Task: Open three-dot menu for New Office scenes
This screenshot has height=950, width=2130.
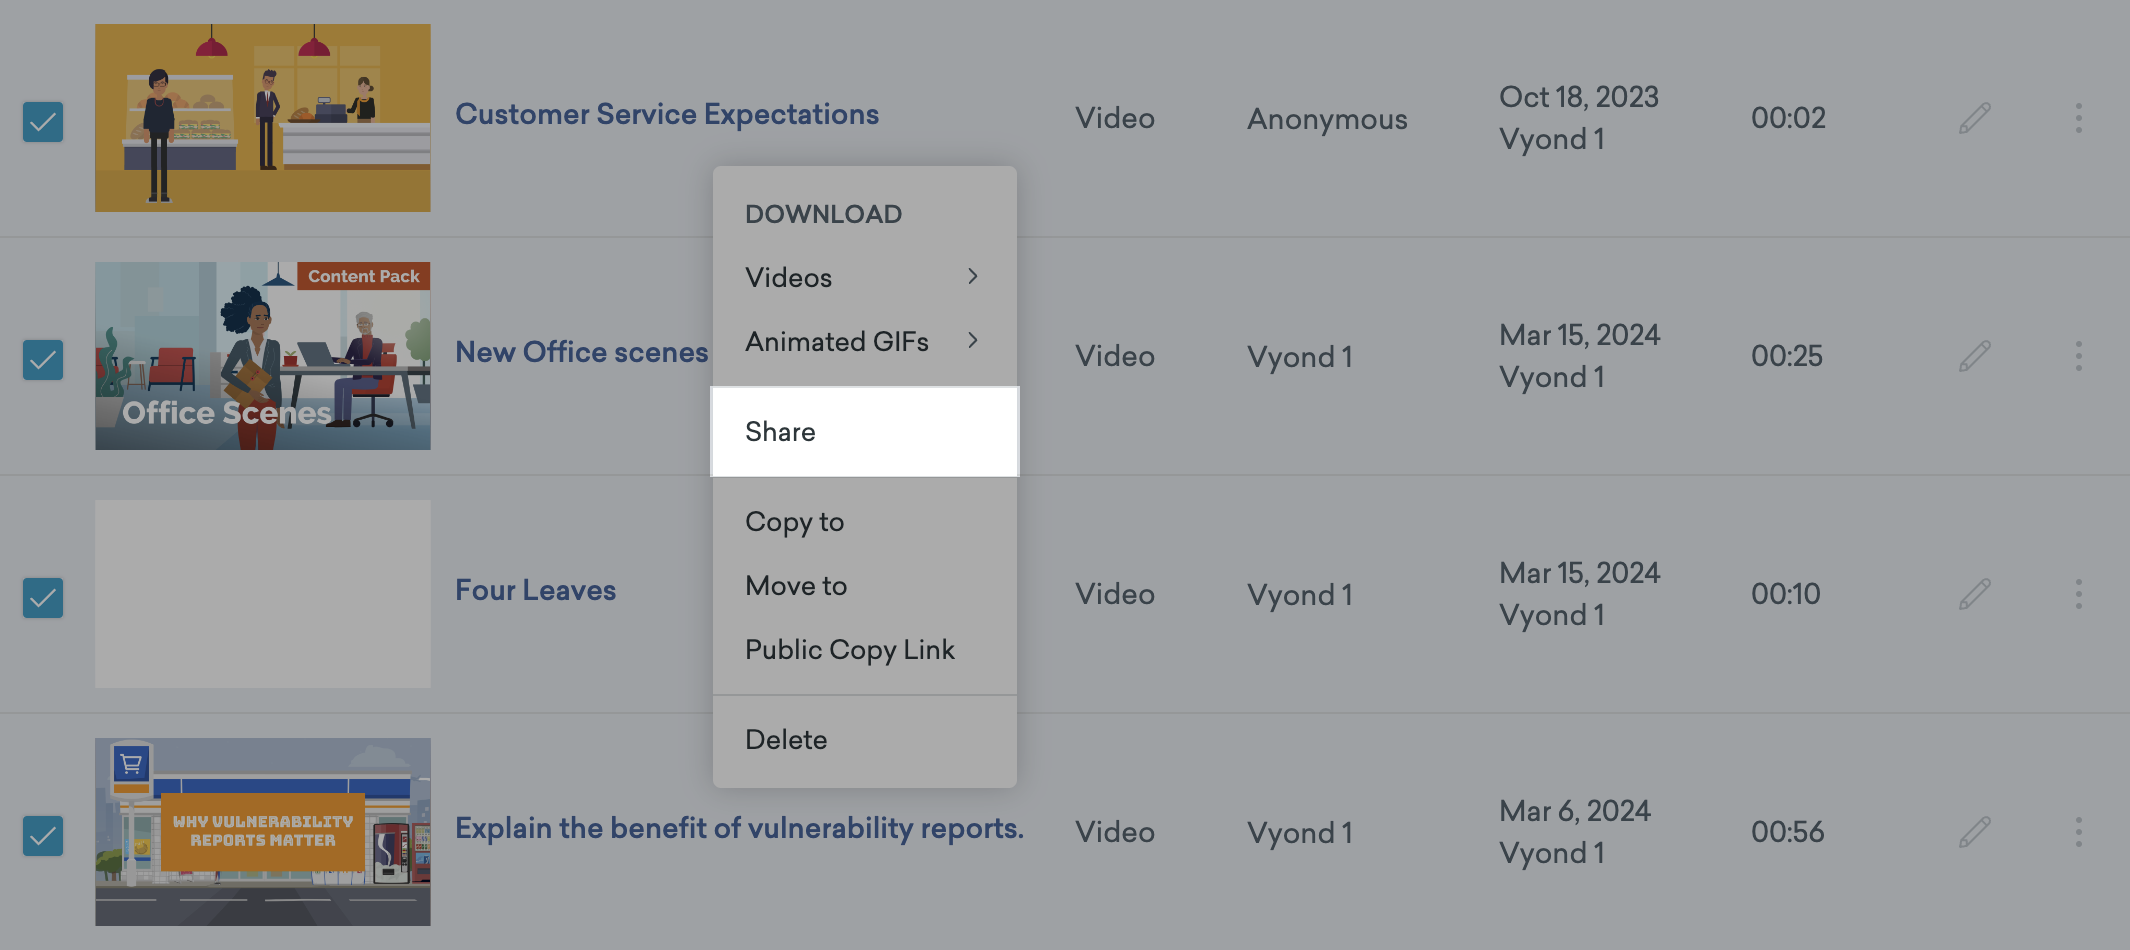Action: [x=2078, y=356]
